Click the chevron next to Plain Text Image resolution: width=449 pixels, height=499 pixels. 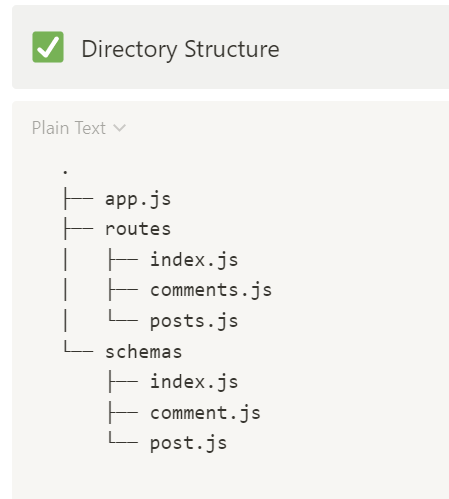(x=119, y=128)
